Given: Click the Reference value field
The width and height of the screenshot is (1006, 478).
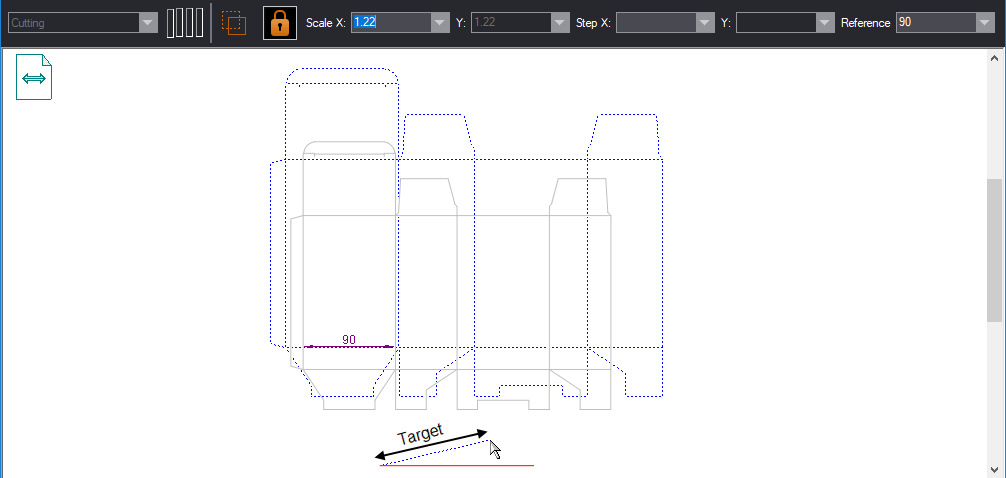Looking at the screenshot, I should pyautogui.click(x=935, y=22).
